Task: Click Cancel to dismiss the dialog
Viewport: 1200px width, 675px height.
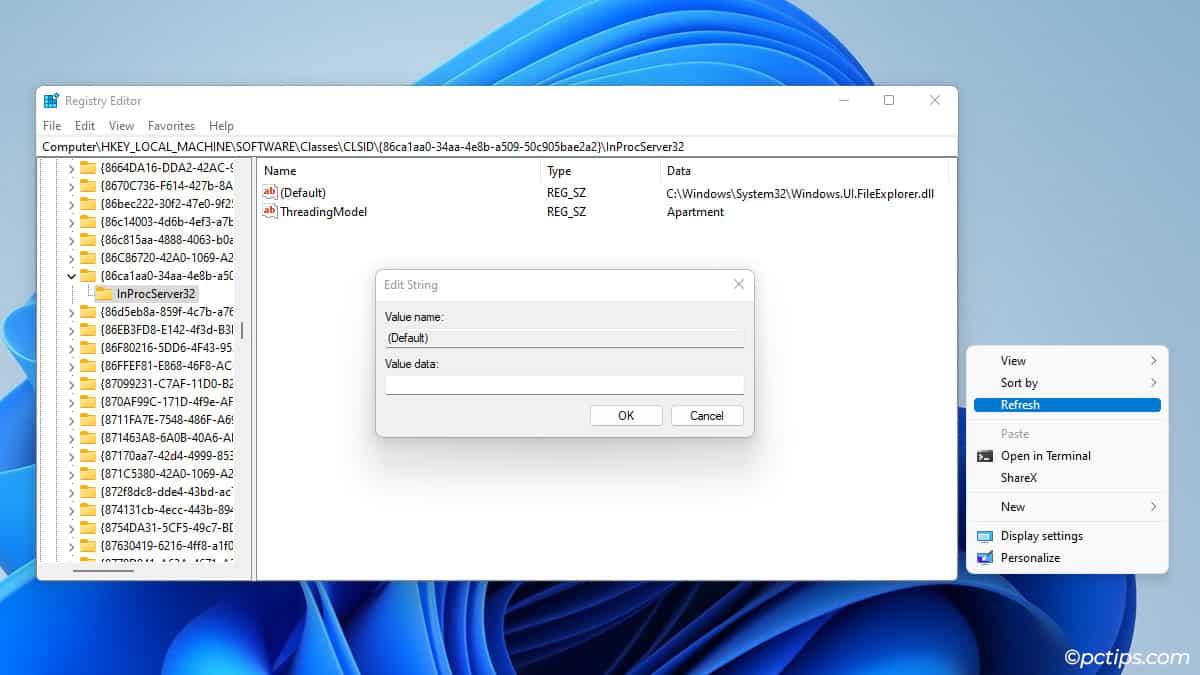Action: coord(707,415)
